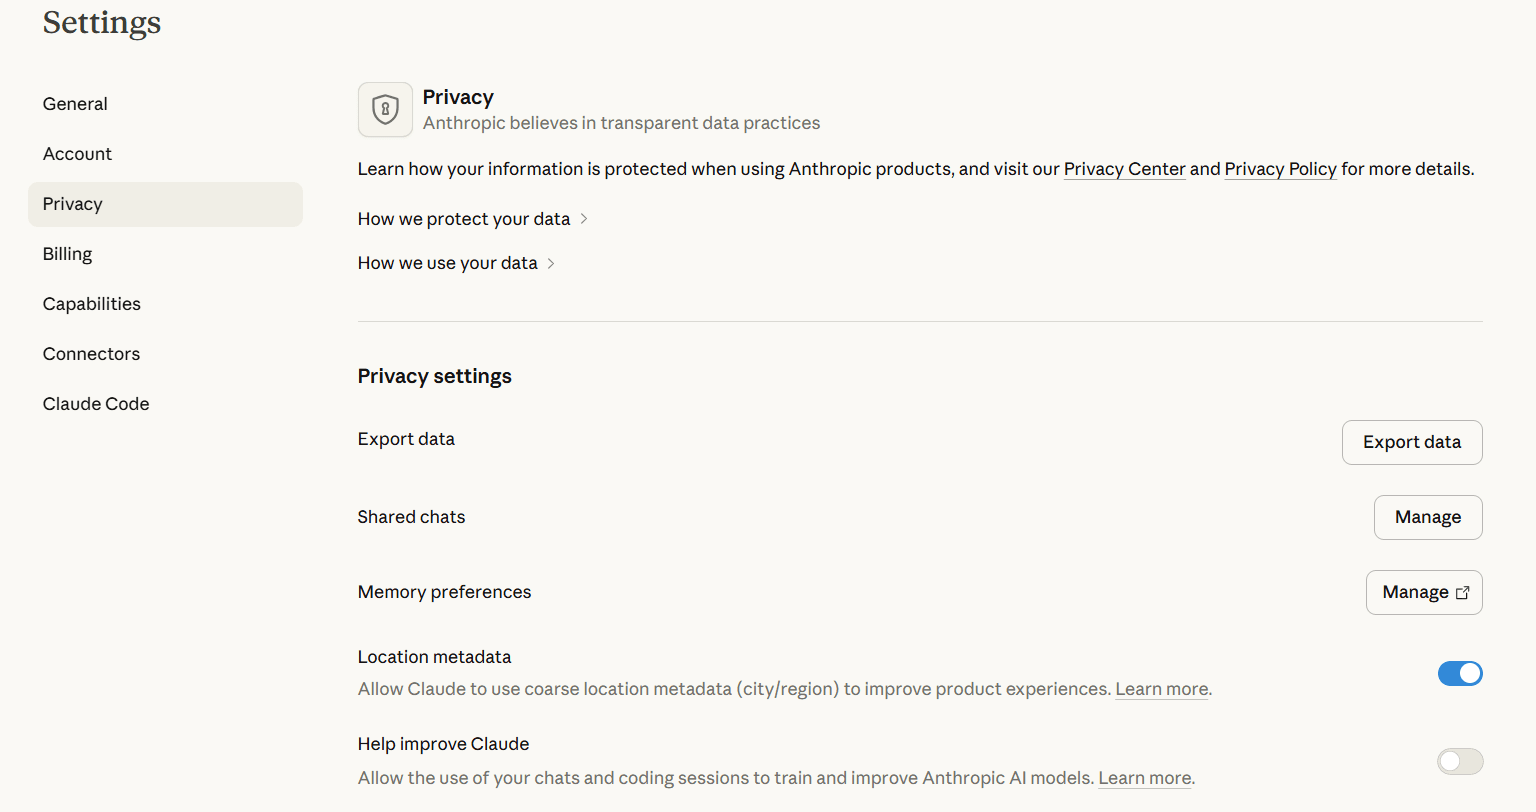Enable the Help improve Claude toggle

click(x=1460, y=762)
